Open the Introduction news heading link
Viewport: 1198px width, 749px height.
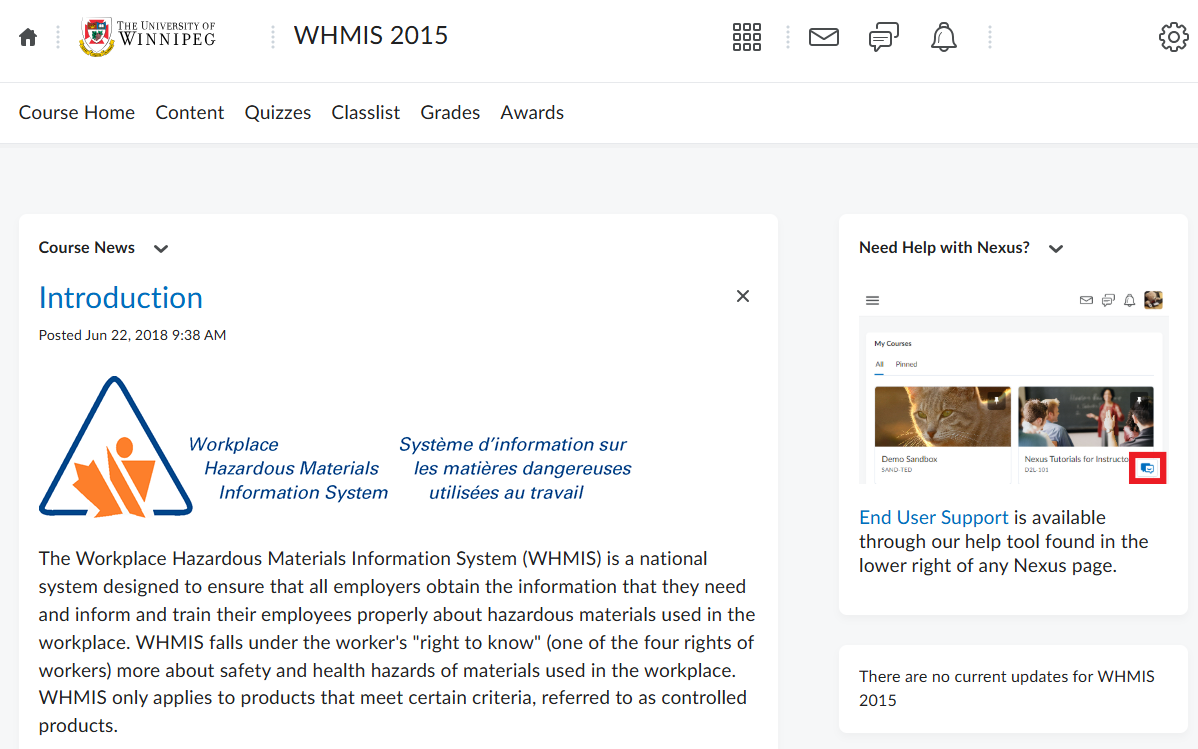121,297
